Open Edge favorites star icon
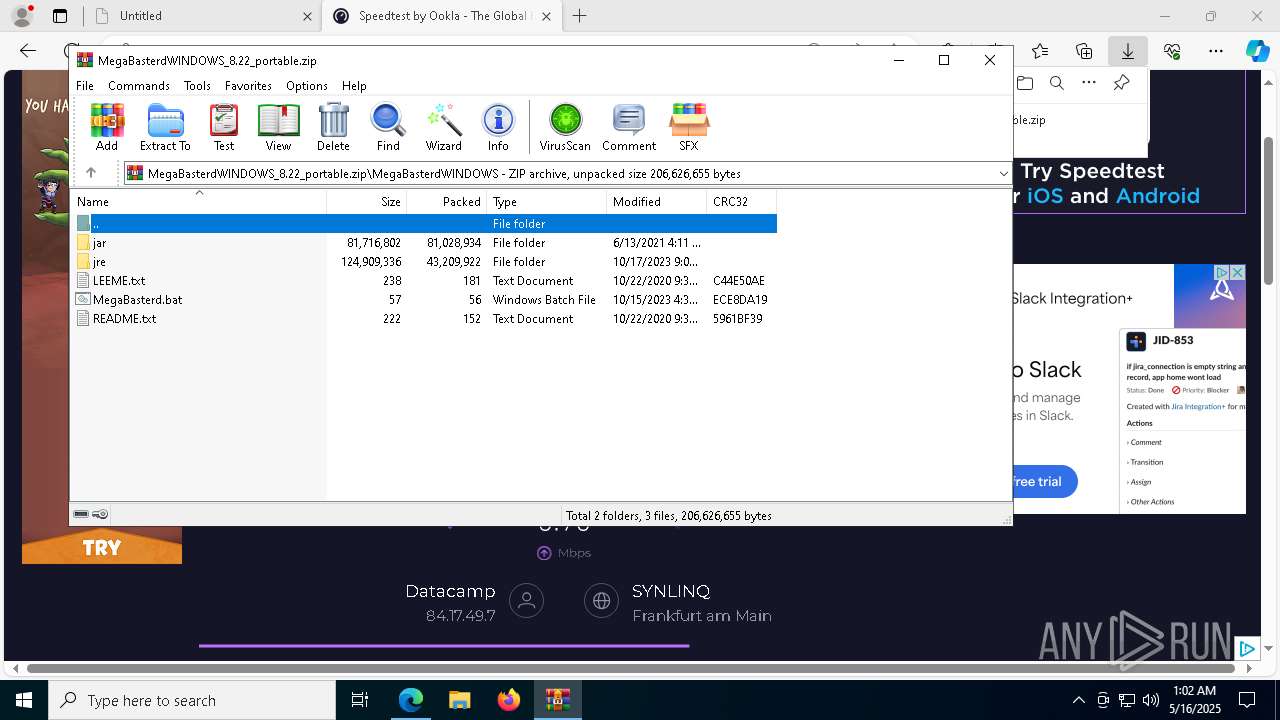Screen dimensions: 1280x720 point(1040,51)
